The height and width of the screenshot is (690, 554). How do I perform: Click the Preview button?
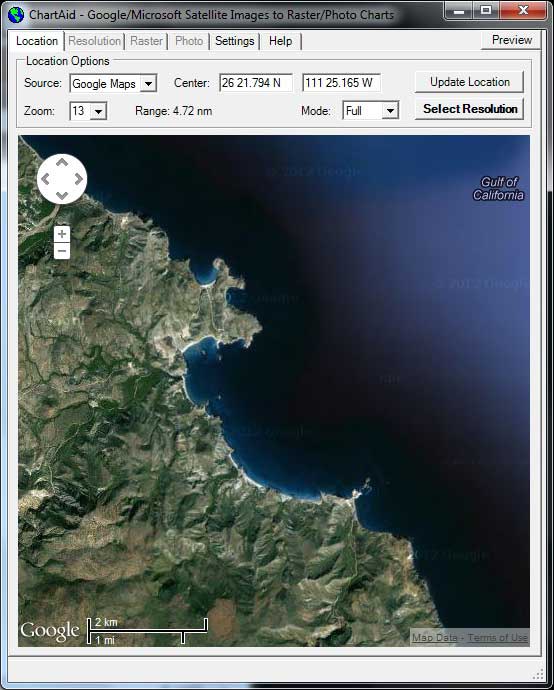click(x=511, y=40)
